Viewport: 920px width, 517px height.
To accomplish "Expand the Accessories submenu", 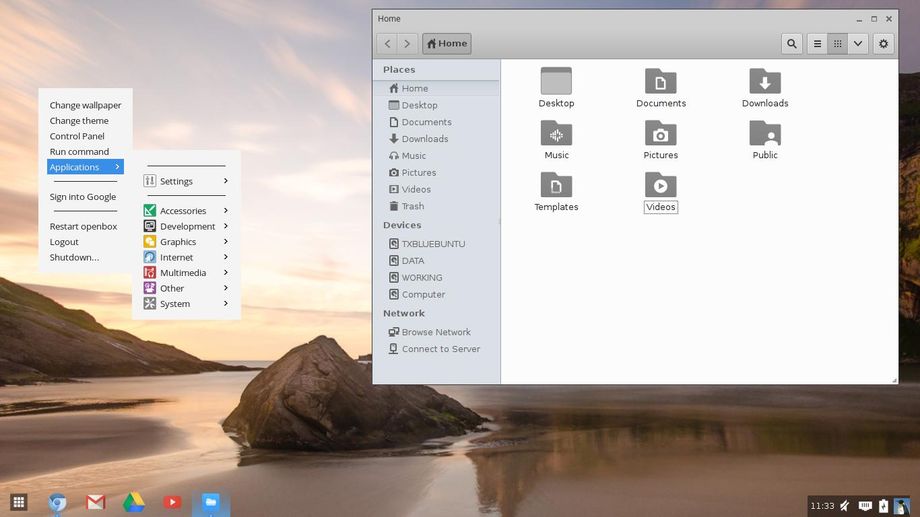I will click(x=186, y=211).
